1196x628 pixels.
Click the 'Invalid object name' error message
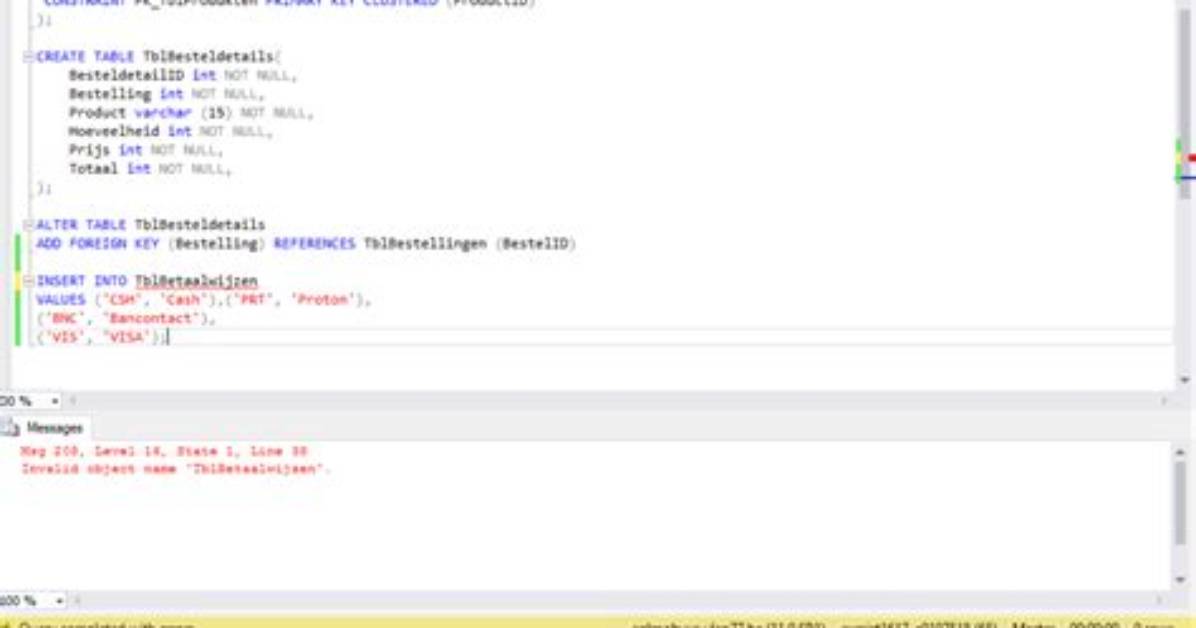[x=176, y=469]
